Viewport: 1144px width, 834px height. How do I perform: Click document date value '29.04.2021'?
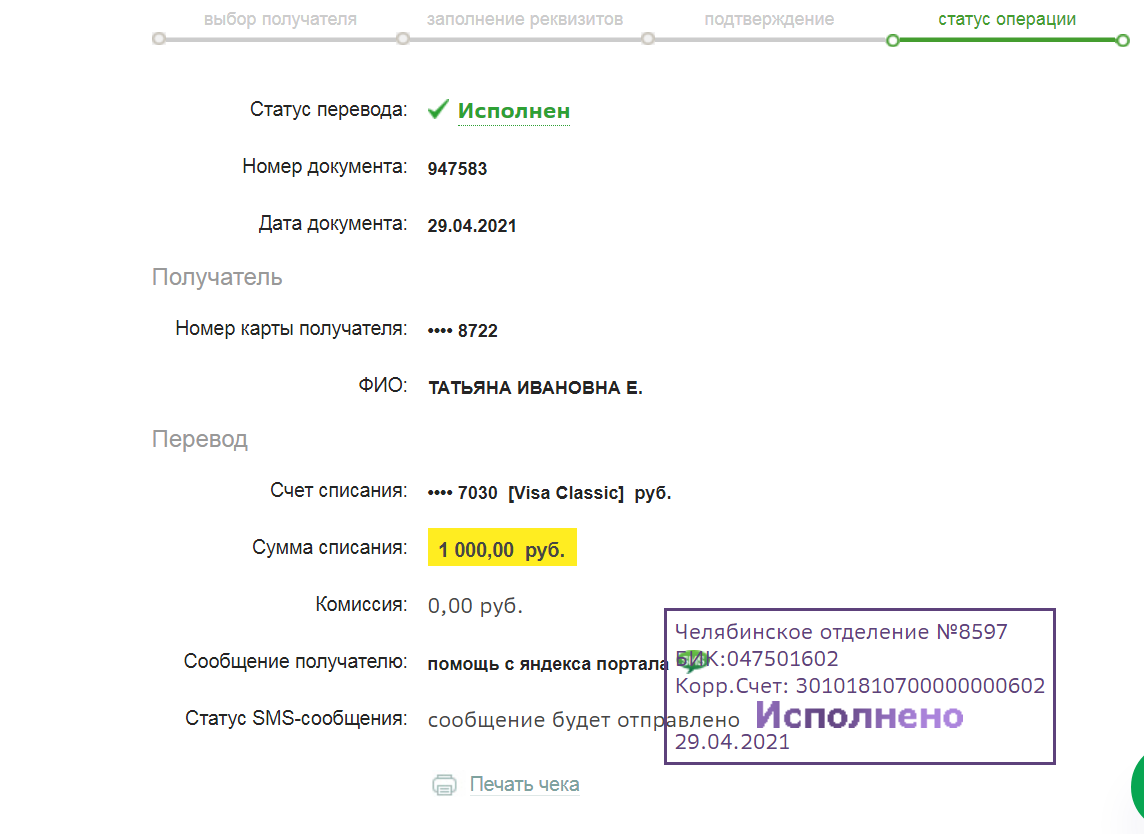471,225
